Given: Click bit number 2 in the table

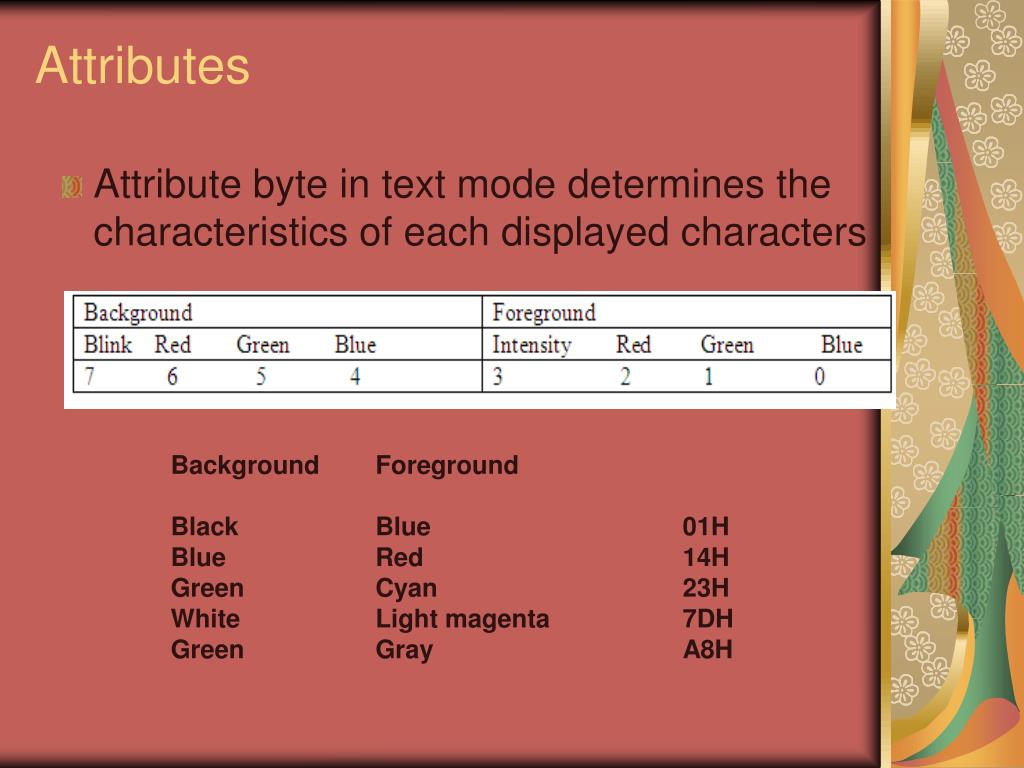Looking at the screenshot, I should click(x=626, y=376).
